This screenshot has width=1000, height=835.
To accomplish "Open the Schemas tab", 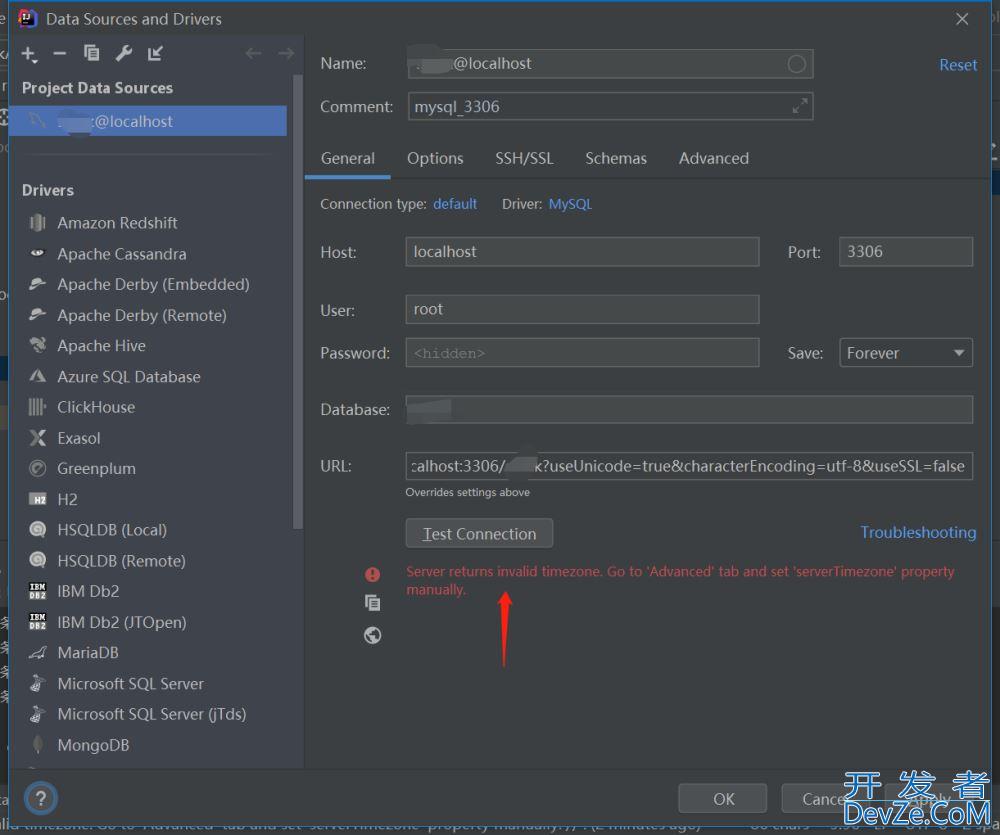I will pos(616,158).
